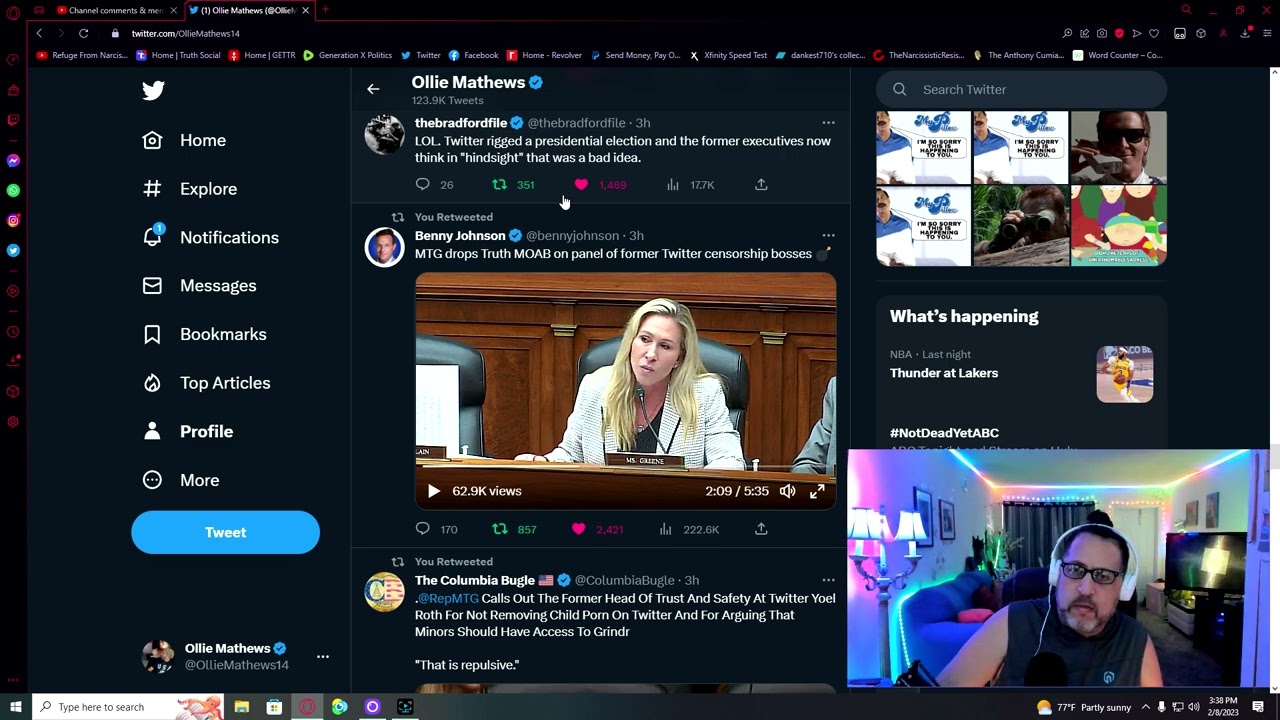
Task: Switch to the Channel comments YouTube tab
Action: [x=115, y=10]
